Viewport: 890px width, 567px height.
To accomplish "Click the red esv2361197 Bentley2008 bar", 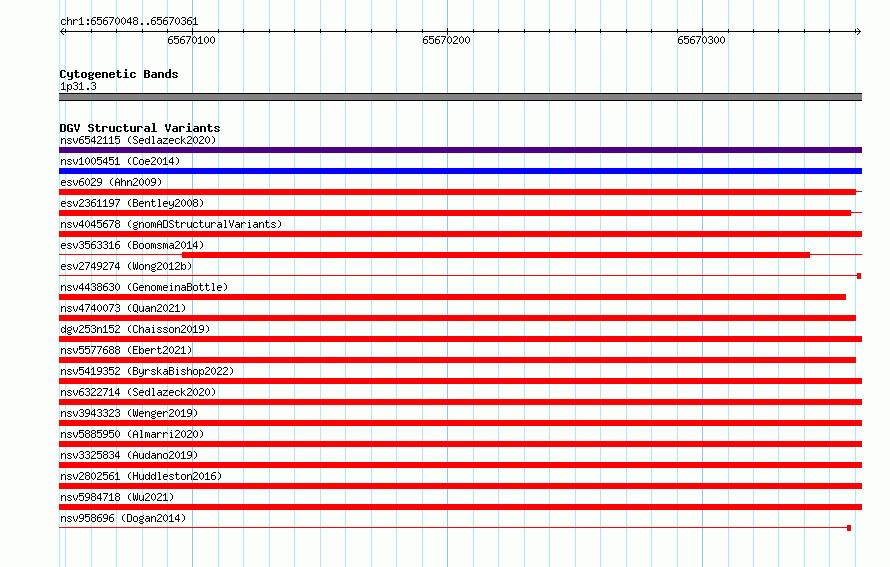I will click(x=455, y=213).
